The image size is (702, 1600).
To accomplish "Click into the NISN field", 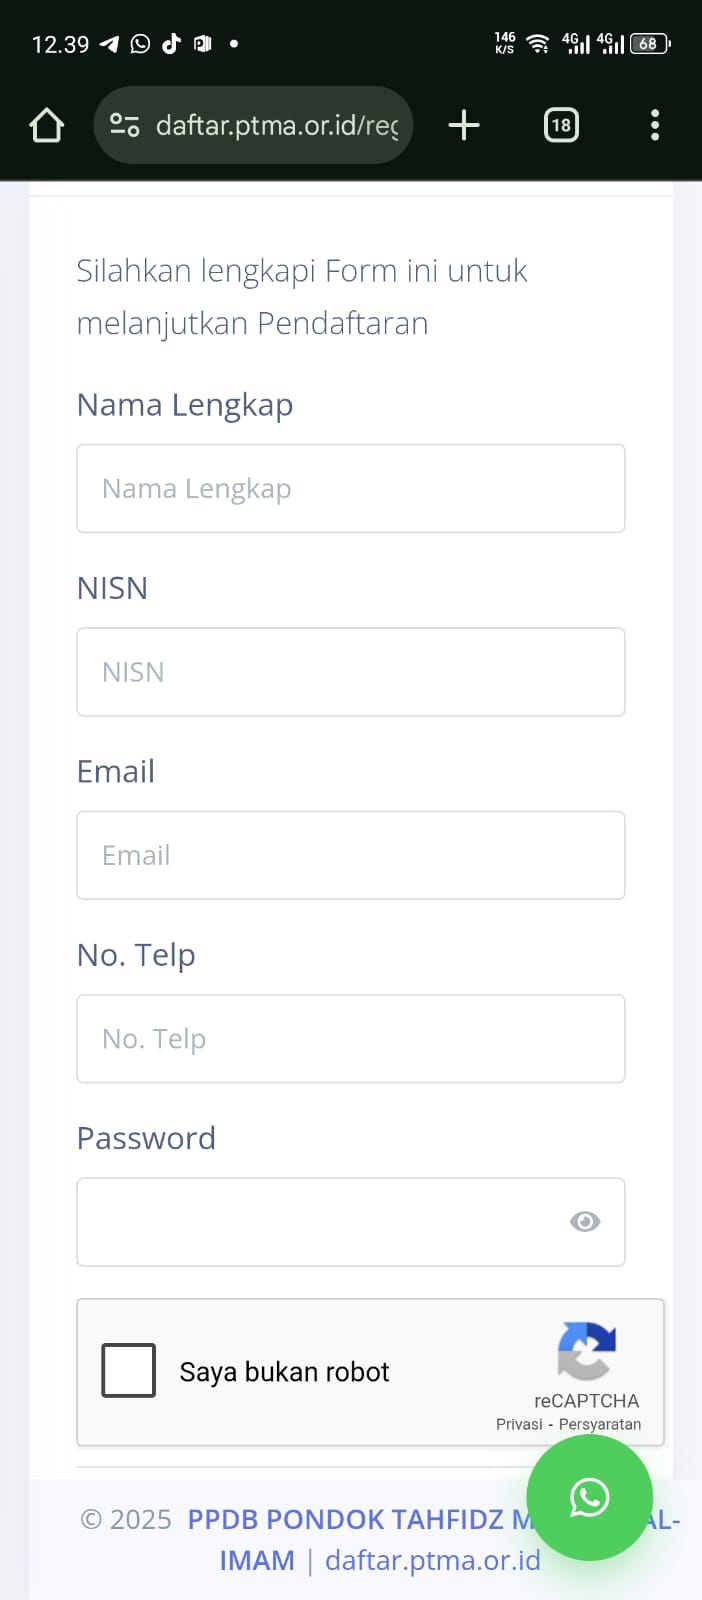I will (350, 672).
